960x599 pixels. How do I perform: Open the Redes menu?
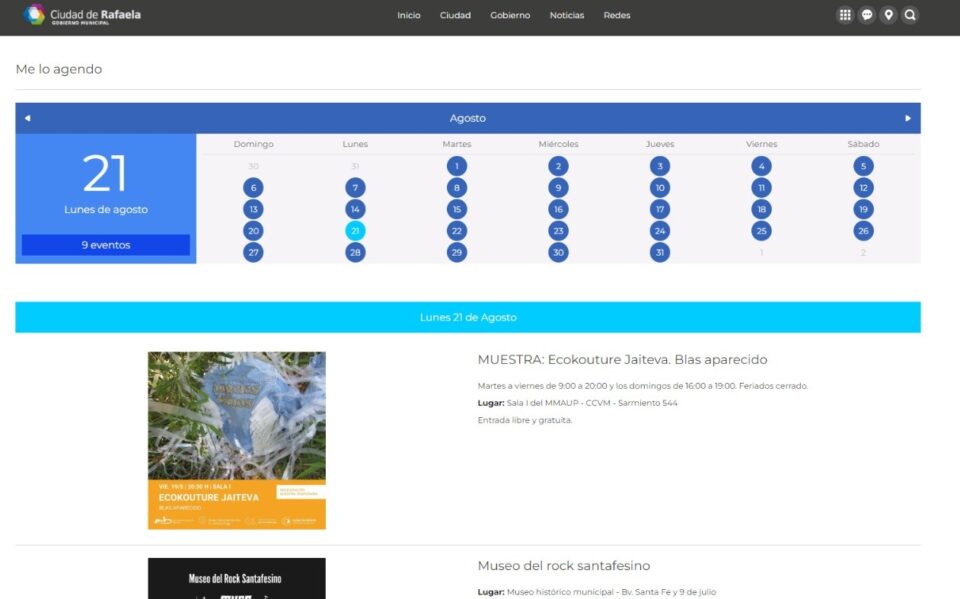(x=617, y=15)
